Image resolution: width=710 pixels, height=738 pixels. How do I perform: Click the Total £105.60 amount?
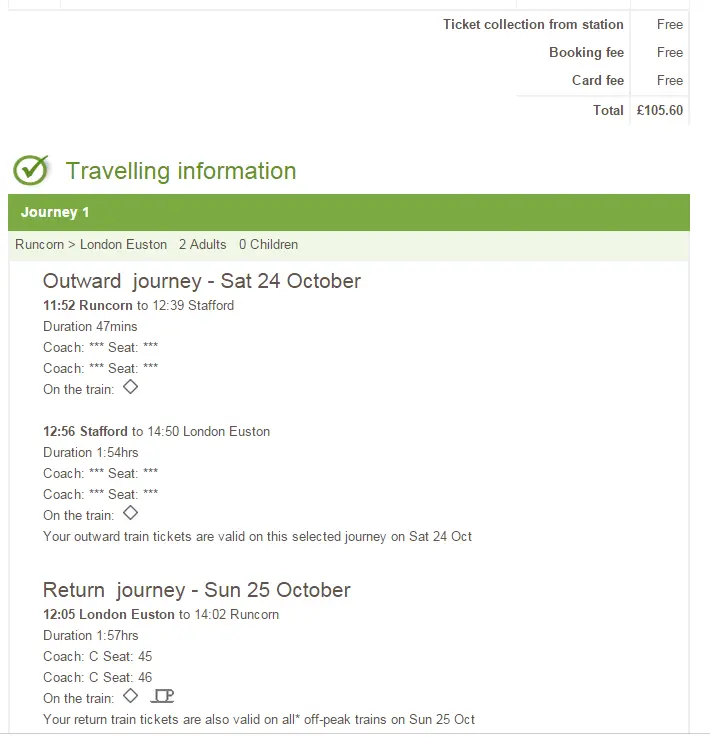click(659, 110)
